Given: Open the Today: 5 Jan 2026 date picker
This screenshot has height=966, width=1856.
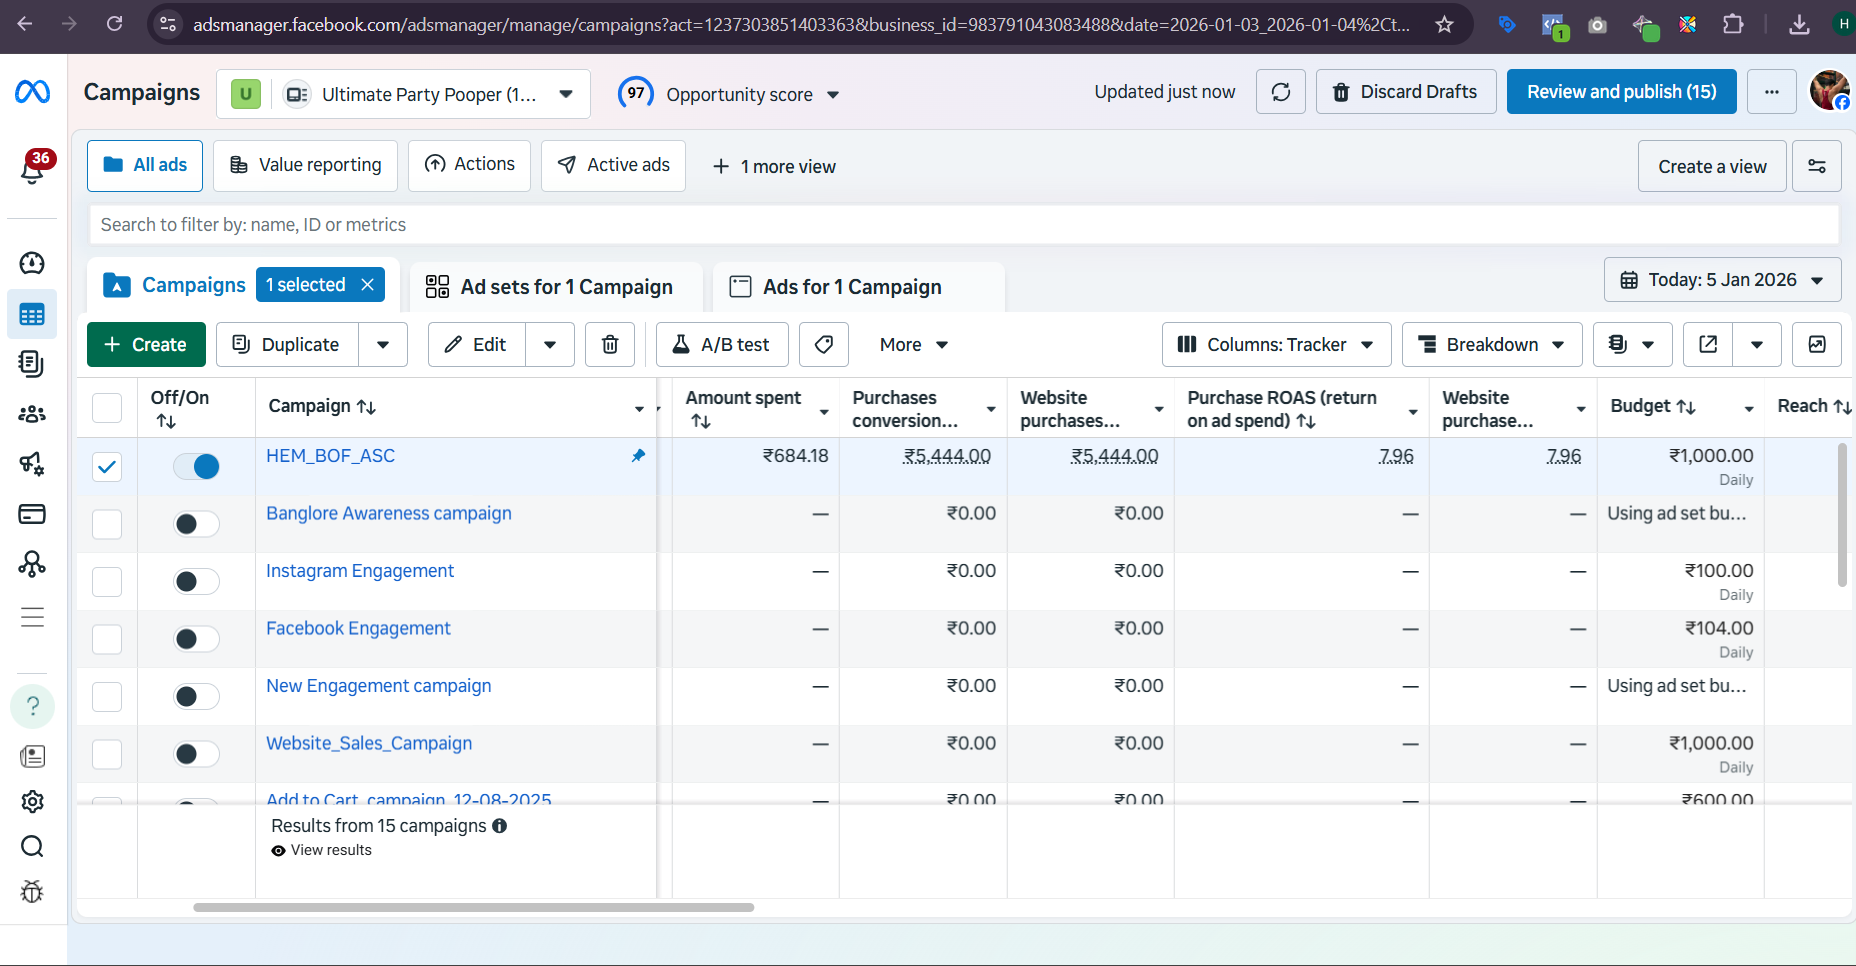Looking at the screenshot, I should point(1721,280).
